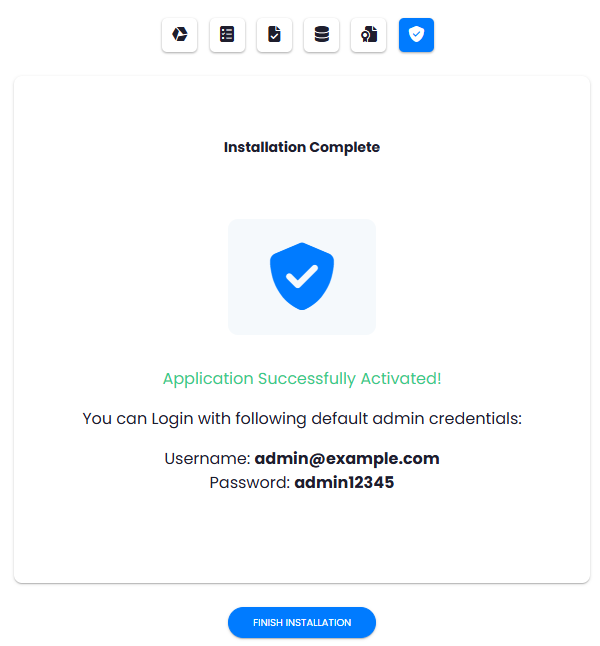Click the Installation Complete heading
The image size is (600, 646).
(x=302, y=147)
